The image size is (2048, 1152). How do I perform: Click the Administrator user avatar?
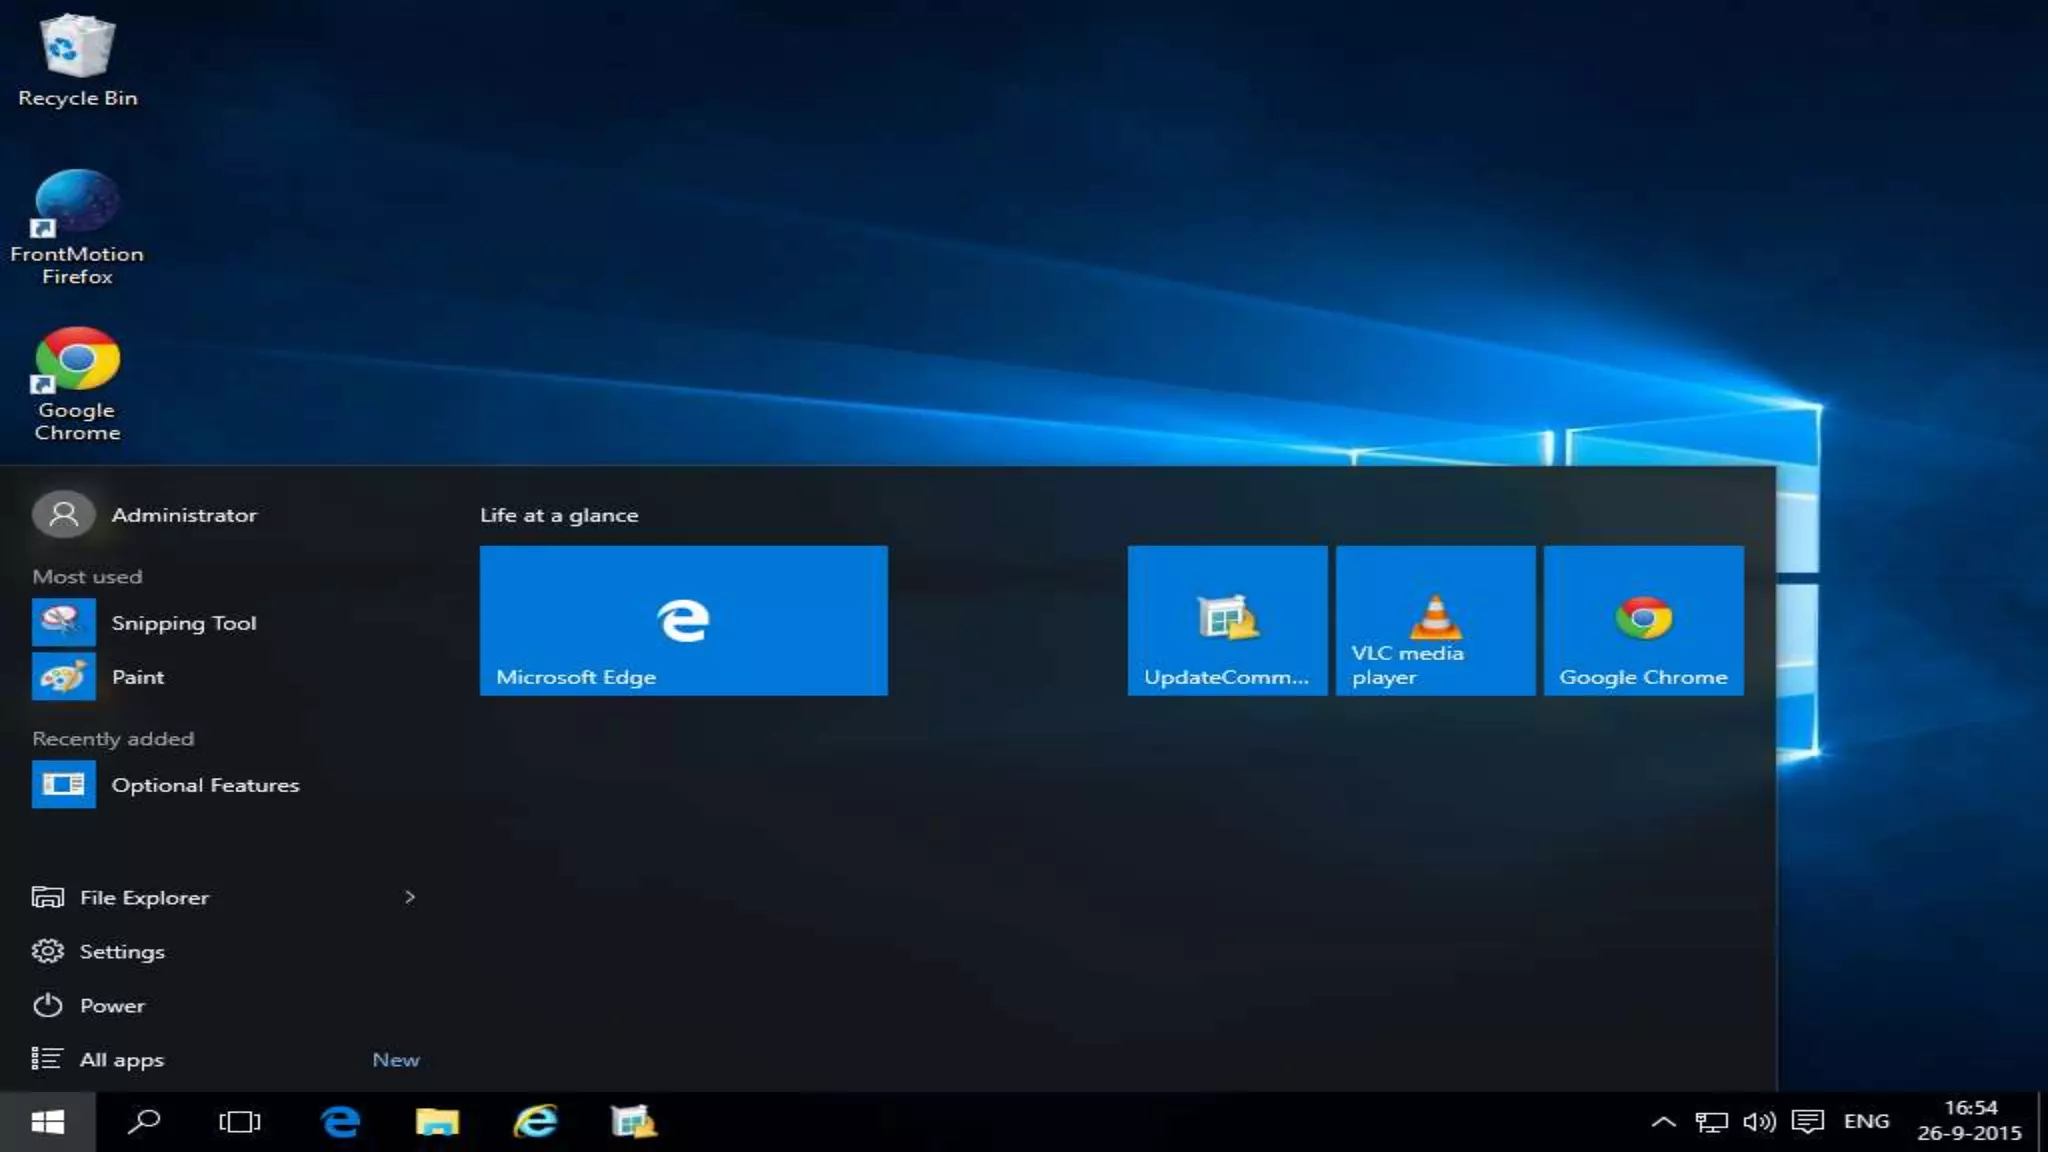pyautogui.click(x=63, y=514)
